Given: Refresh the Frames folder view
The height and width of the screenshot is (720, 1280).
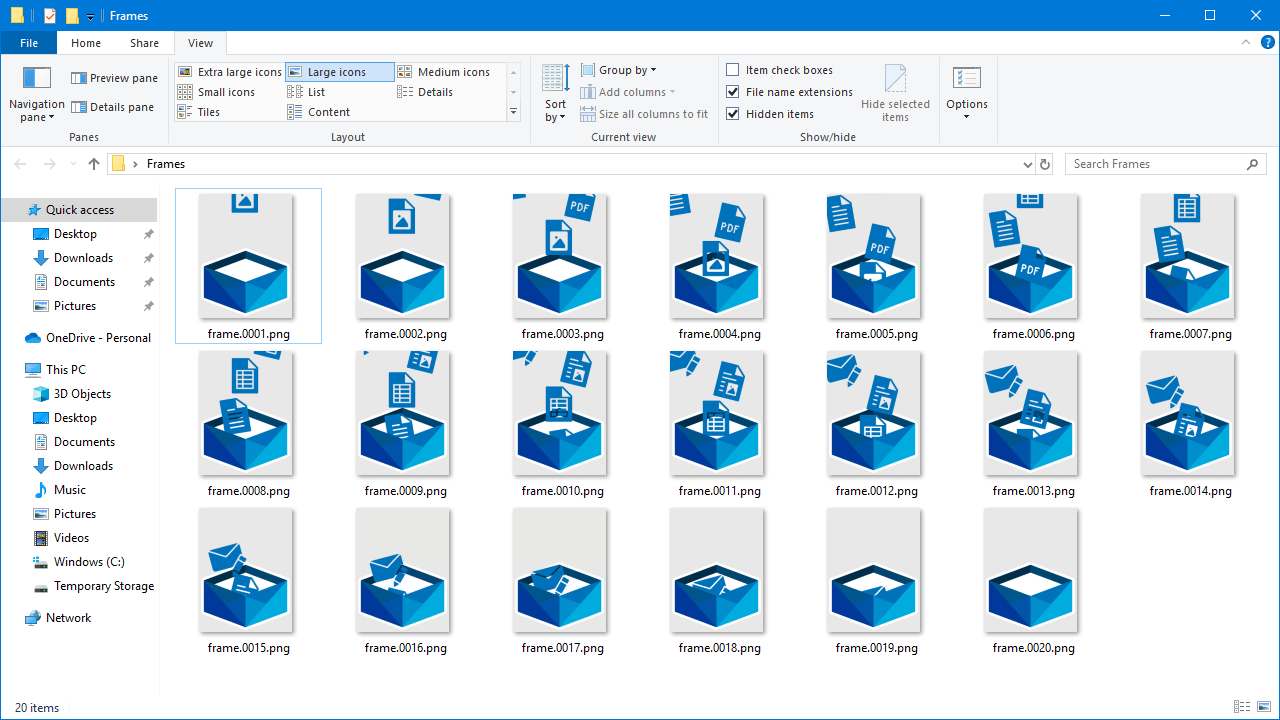Looking at the screenshot, I should (1046, 164).
